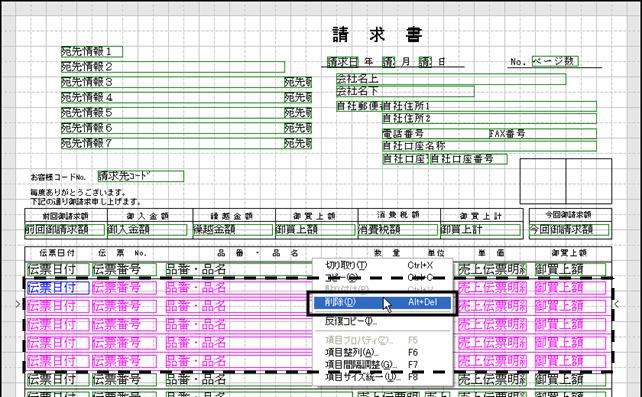This screenshot has width=642, height=397.
Task: Select the 宛先情報1 field
Action: [92, 52]
